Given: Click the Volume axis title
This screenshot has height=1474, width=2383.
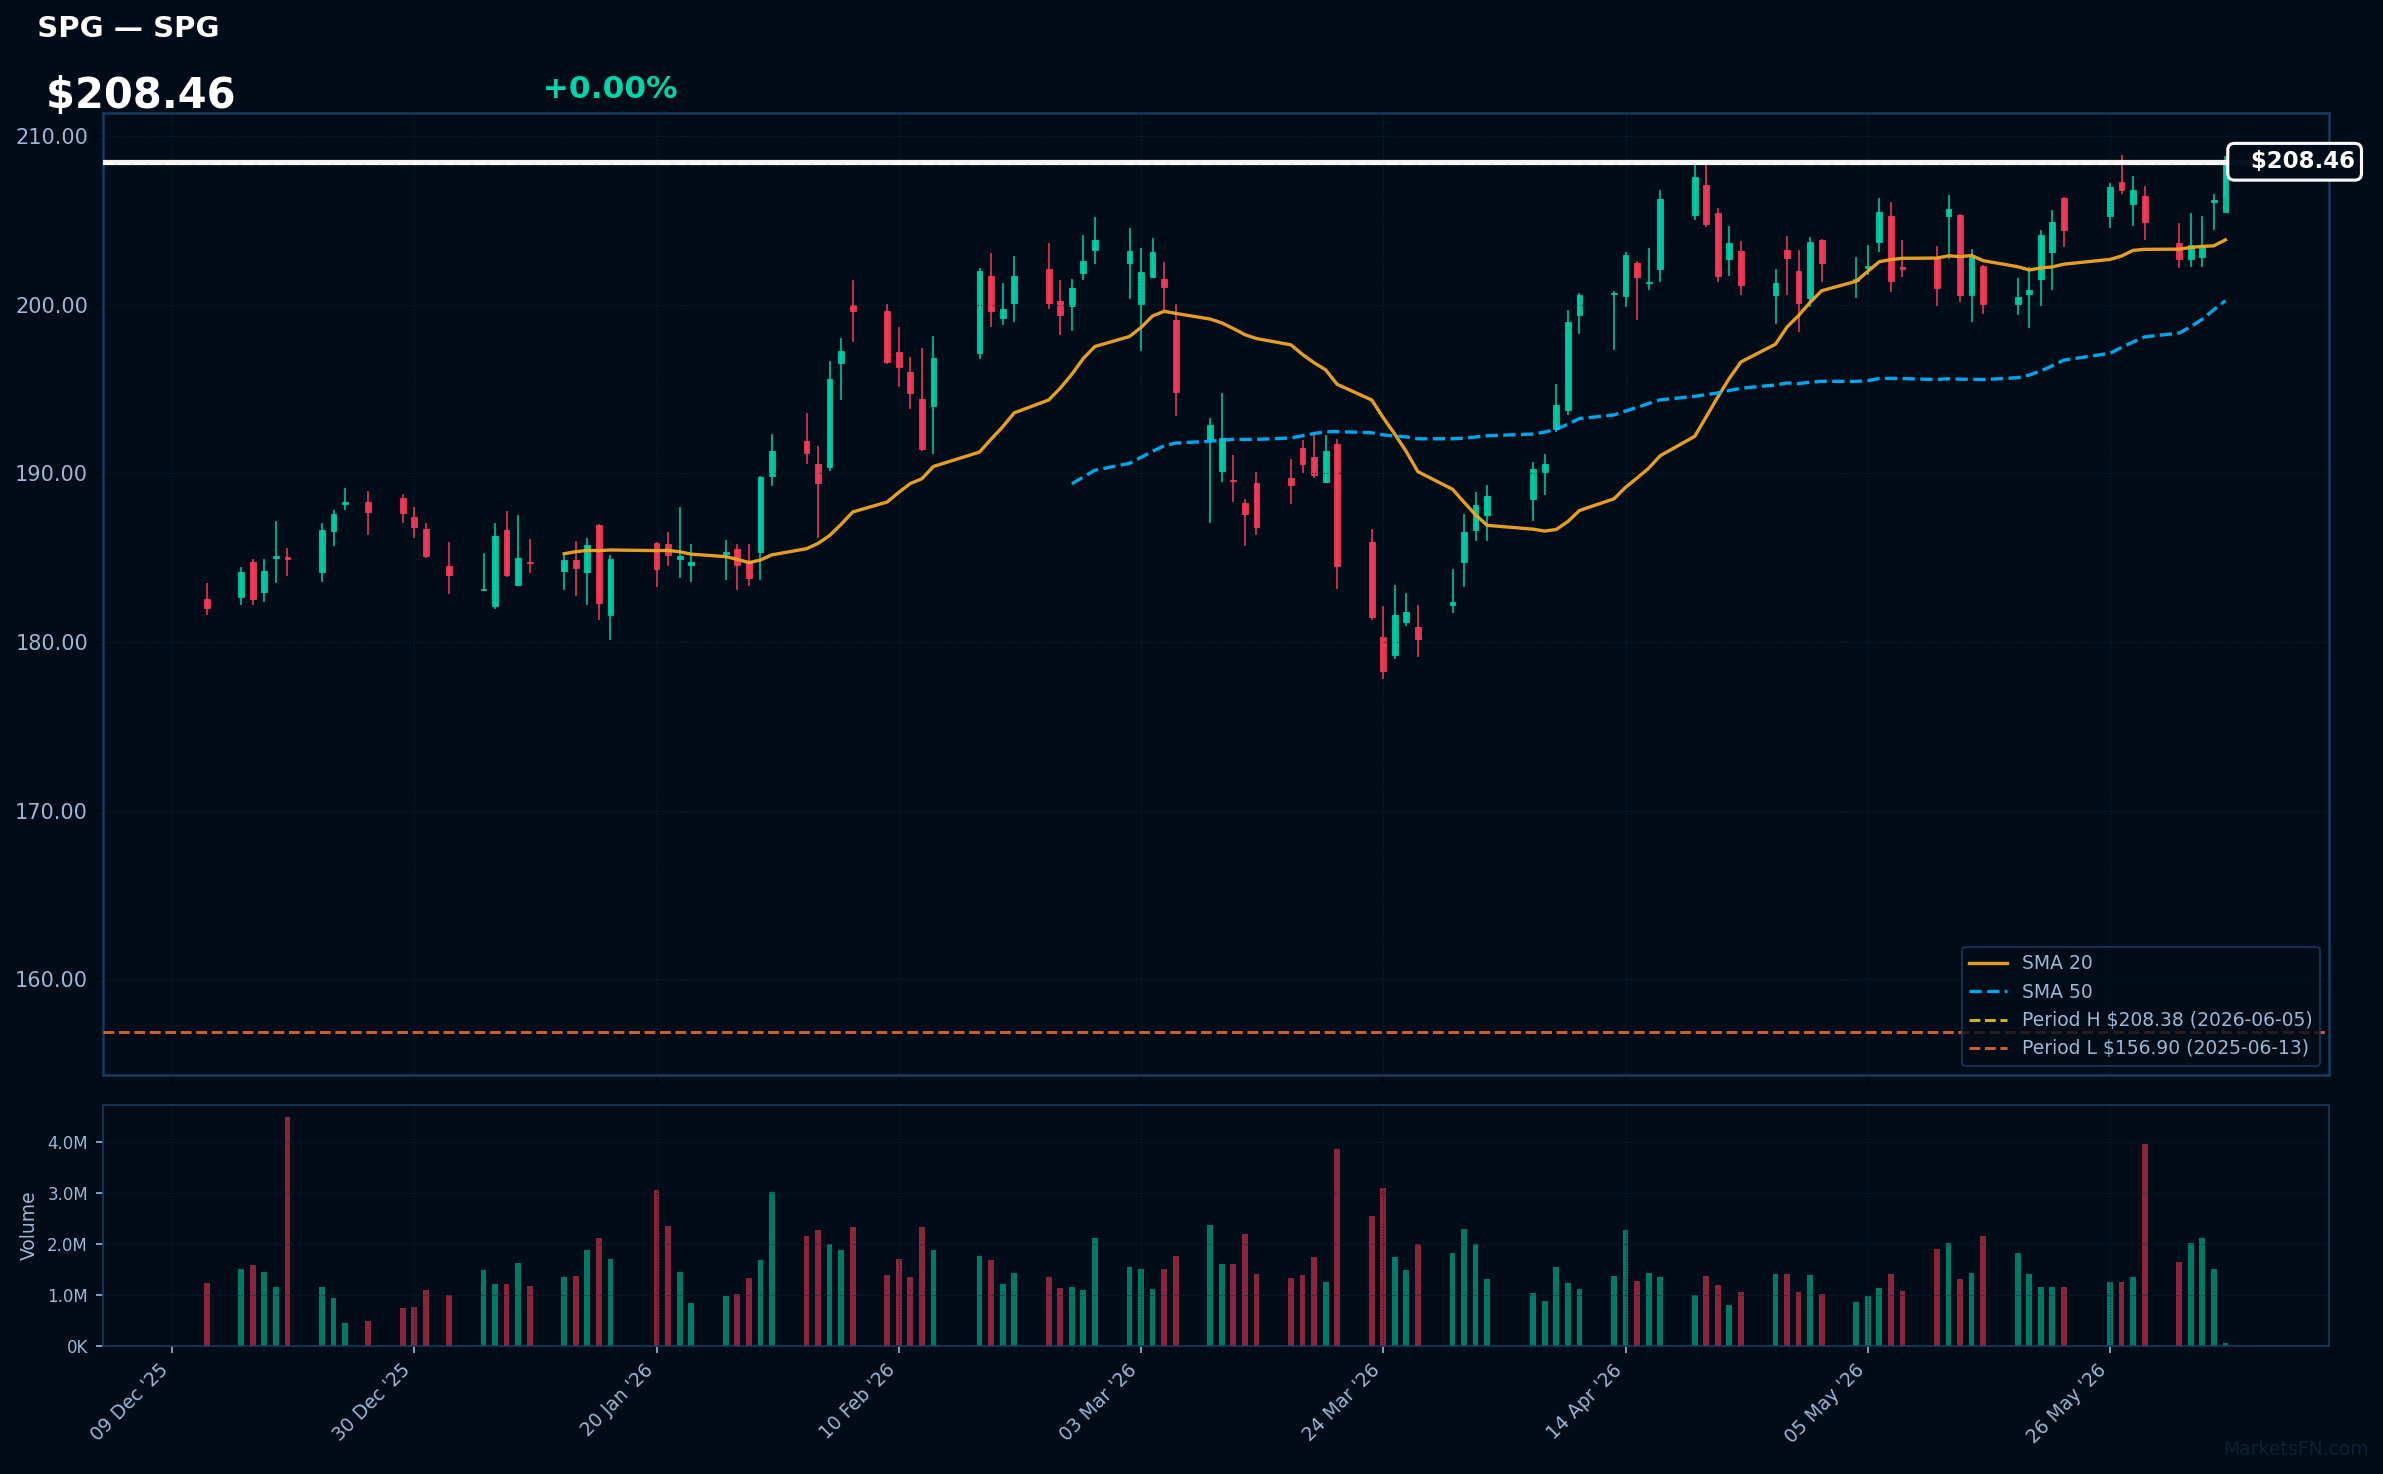Looking at the screenshot, I should [x=28, y=1226].
